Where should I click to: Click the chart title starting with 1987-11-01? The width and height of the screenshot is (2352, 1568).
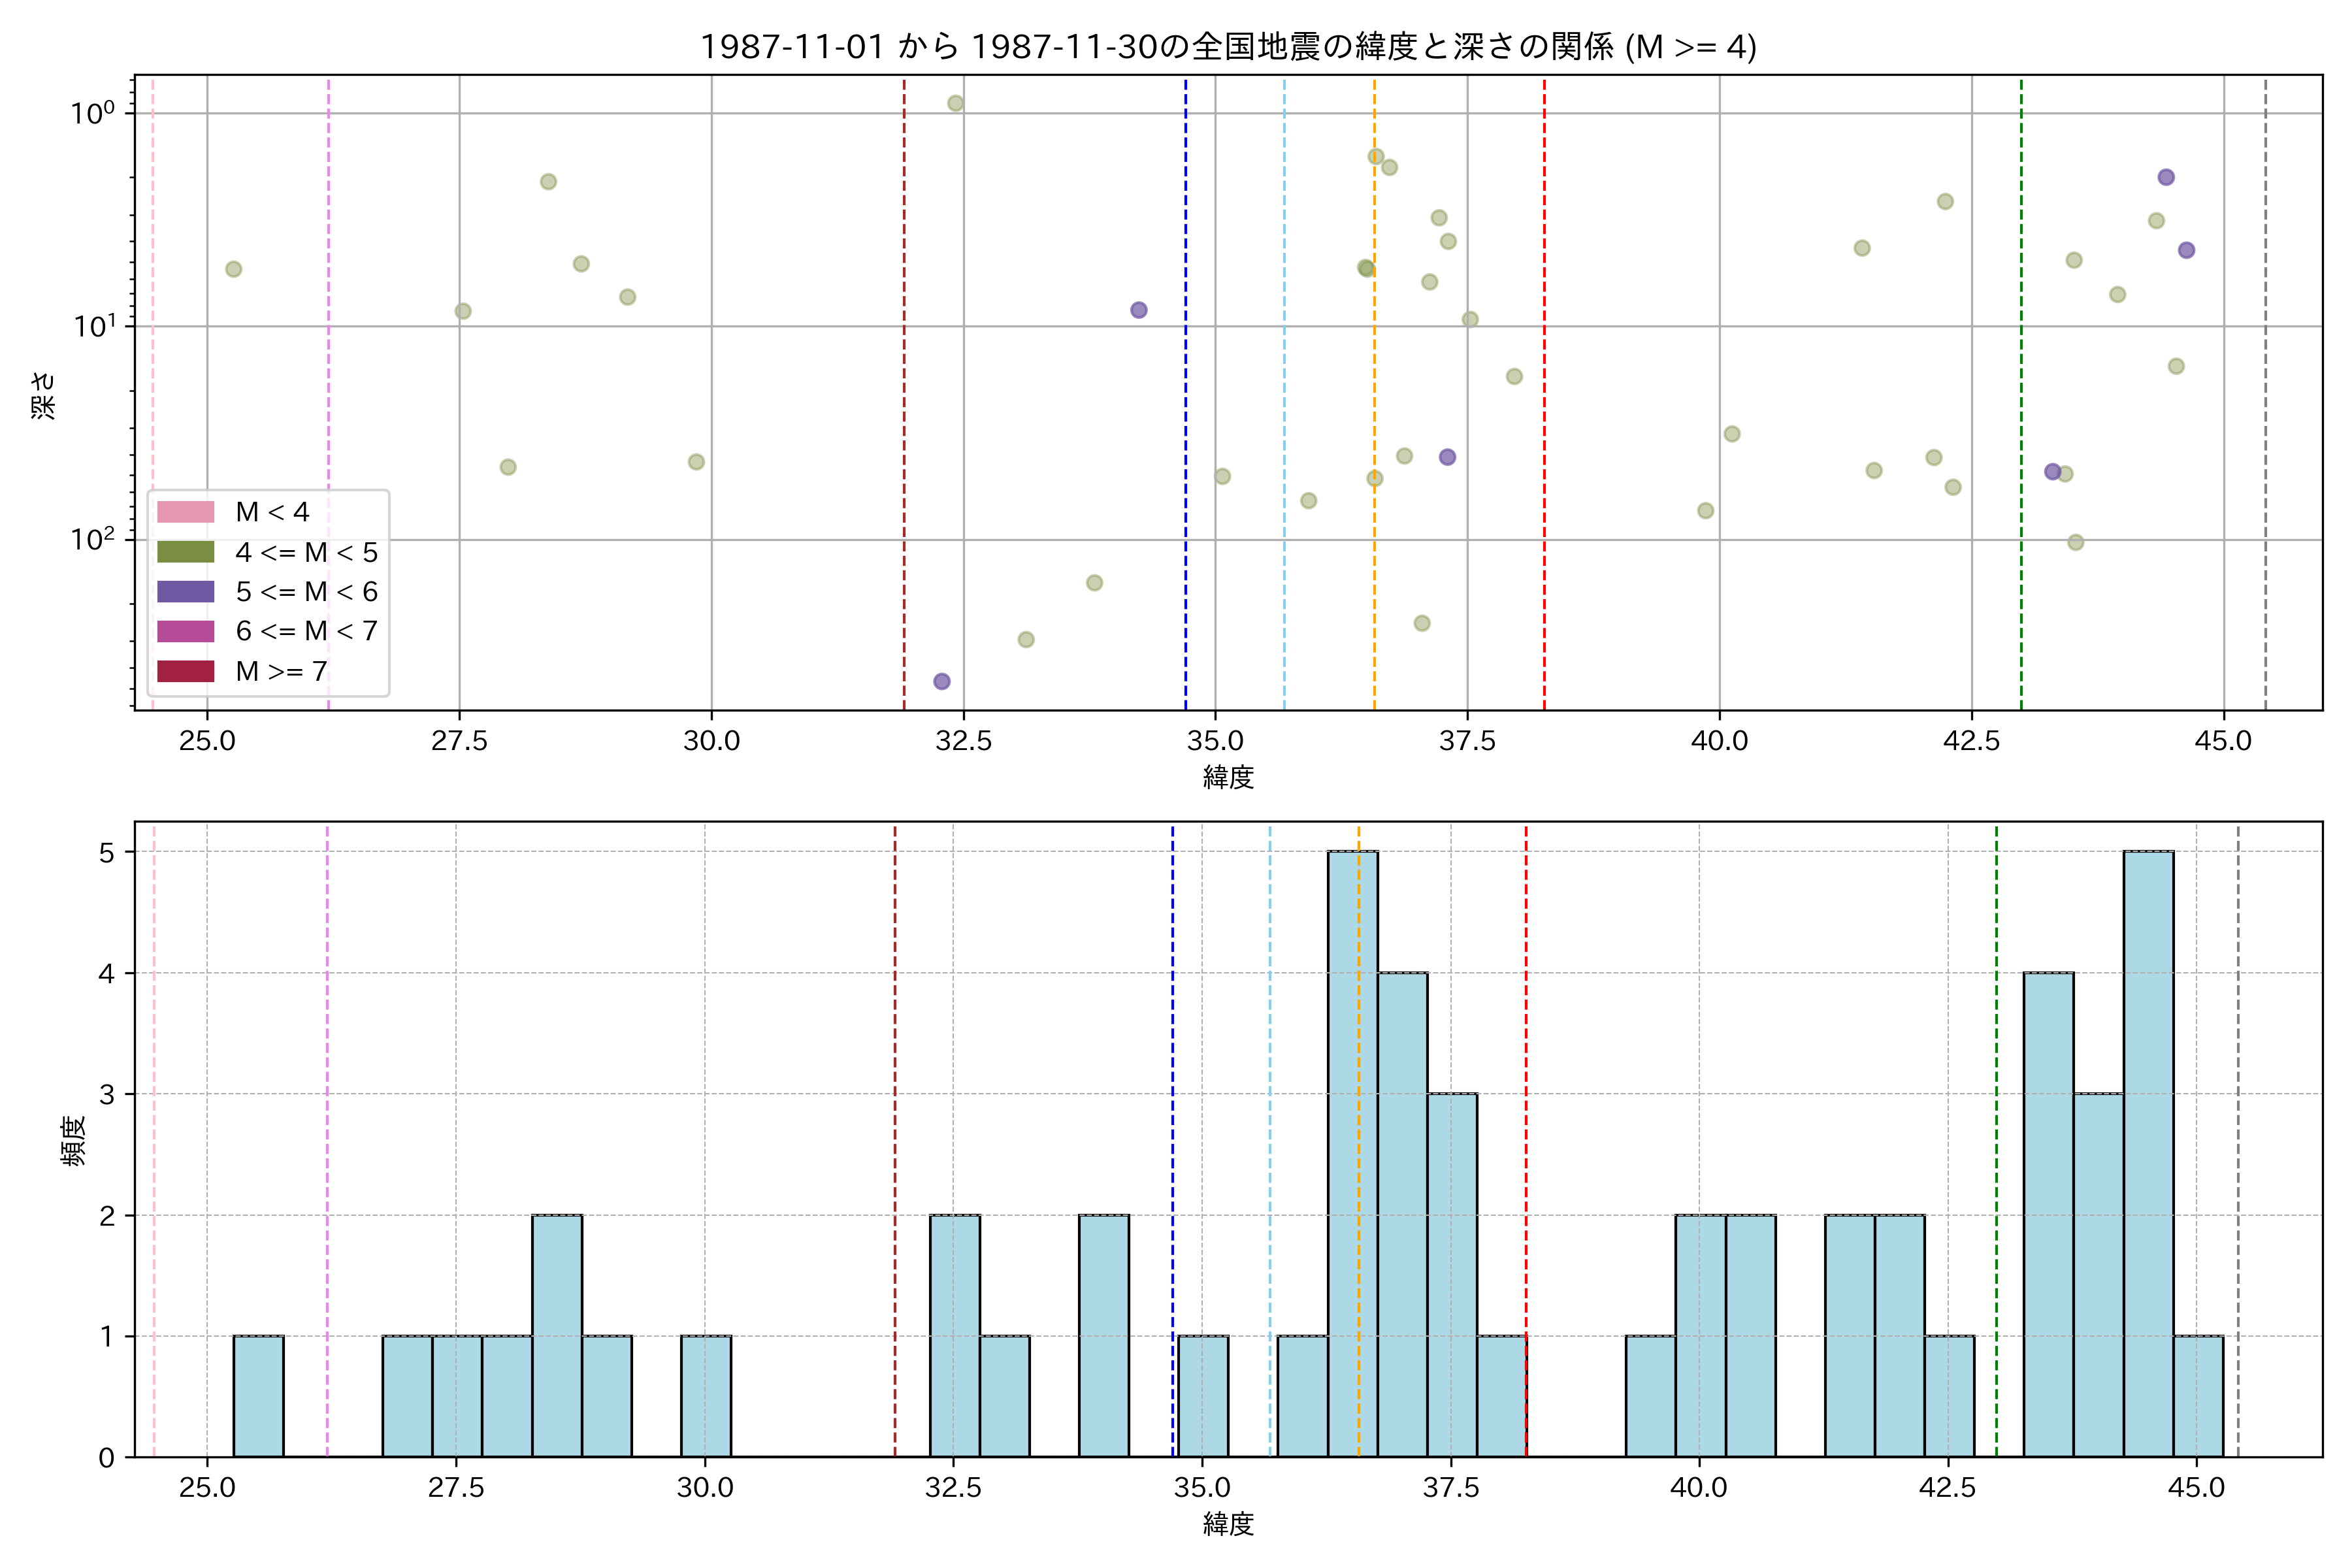coord(1227,47)
